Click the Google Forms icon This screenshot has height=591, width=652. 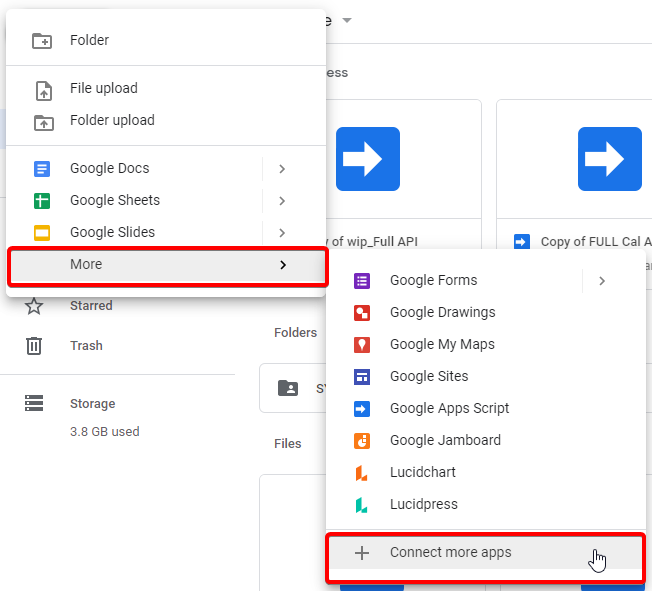click(x=362, y=281)
